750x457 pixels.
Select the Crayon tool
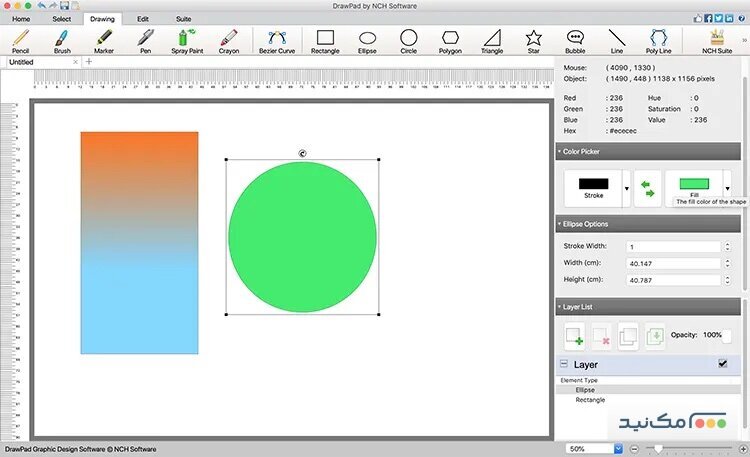coord(229,41)
